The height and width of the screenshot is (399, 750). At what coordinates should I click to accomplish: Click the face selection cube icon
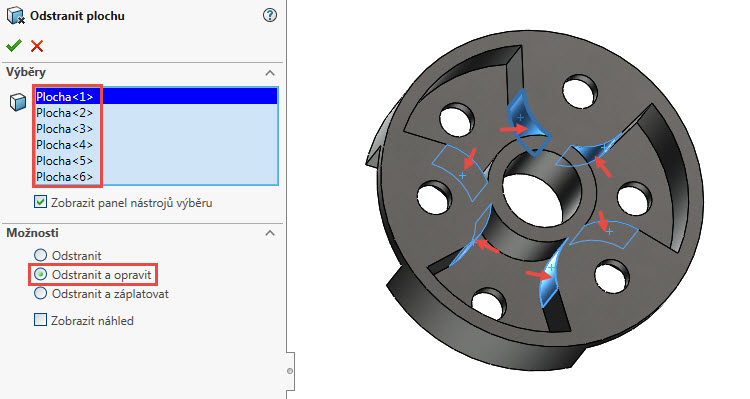[18, 102]
